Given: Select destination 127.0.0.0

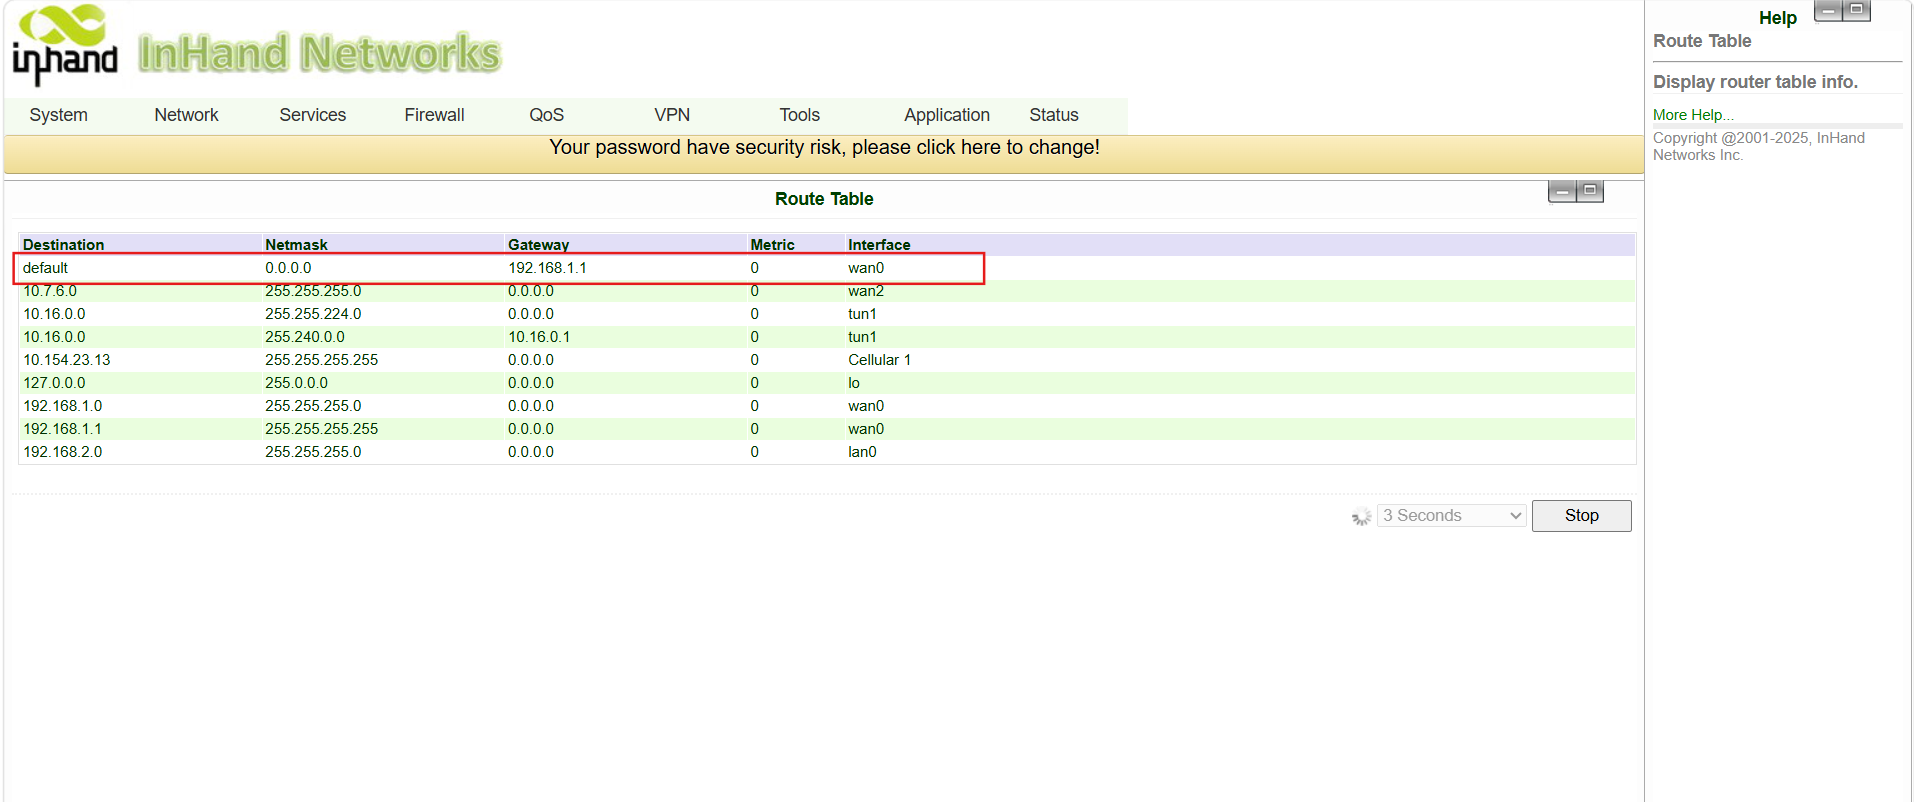Looking at the screenshot, I should [54, 383].
